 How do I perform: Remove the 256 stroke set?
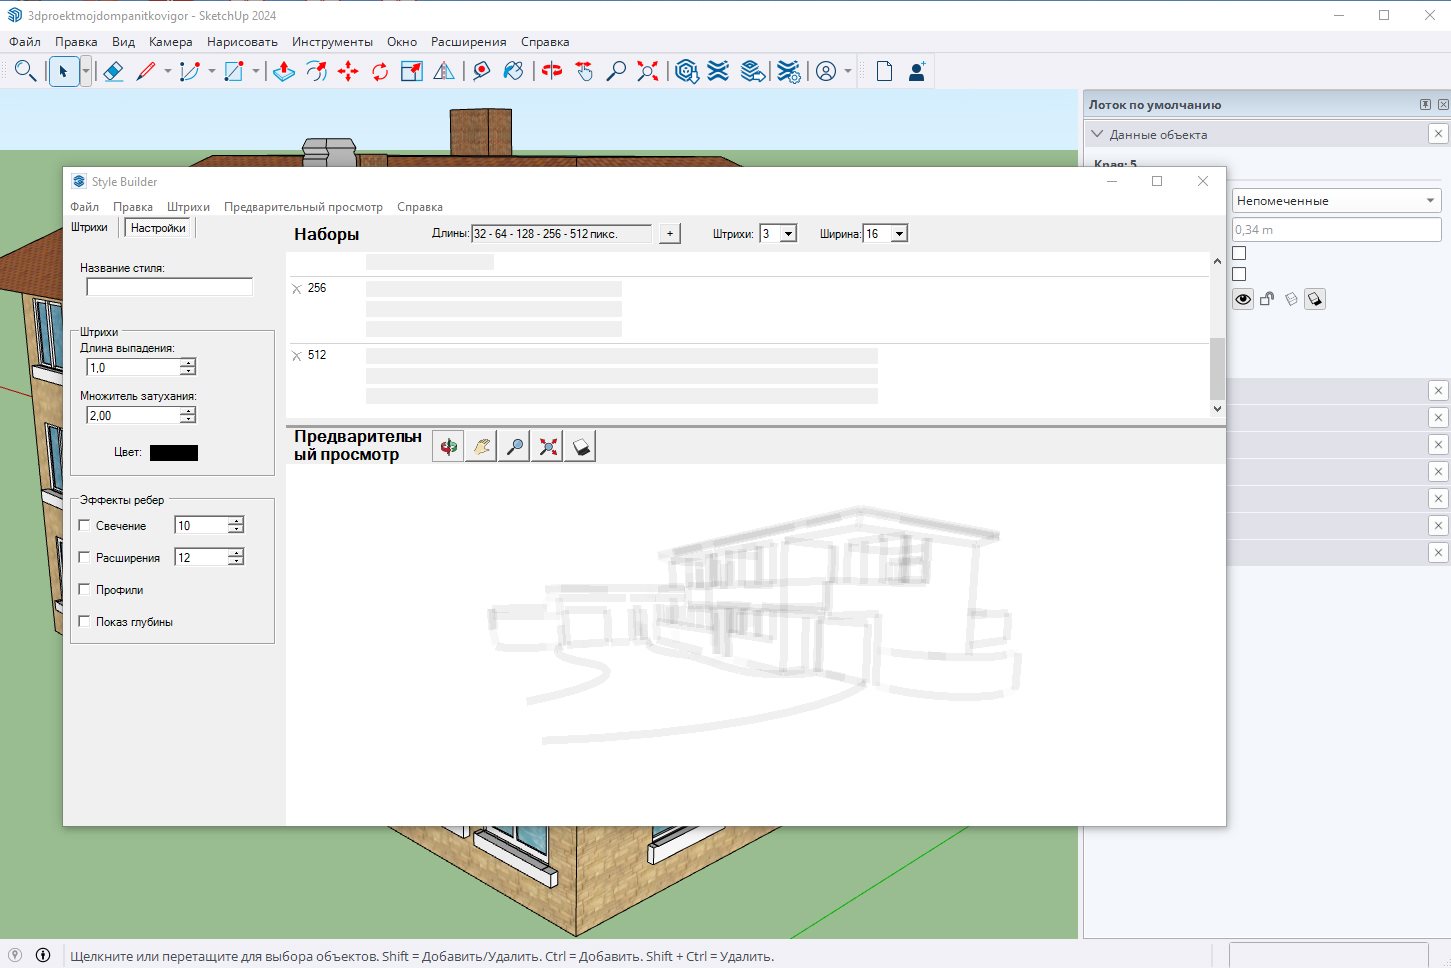pyautogui.click(x=296, y=289)
